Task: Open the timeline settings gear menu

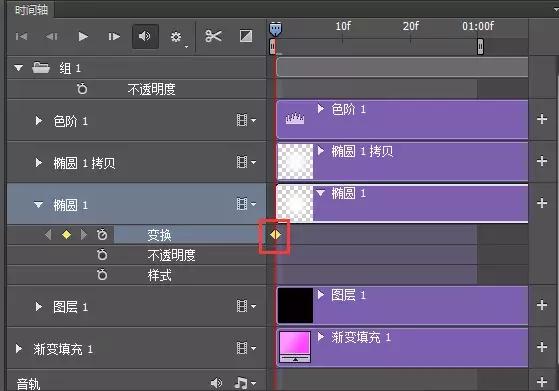Action: [x=176, y=37]
